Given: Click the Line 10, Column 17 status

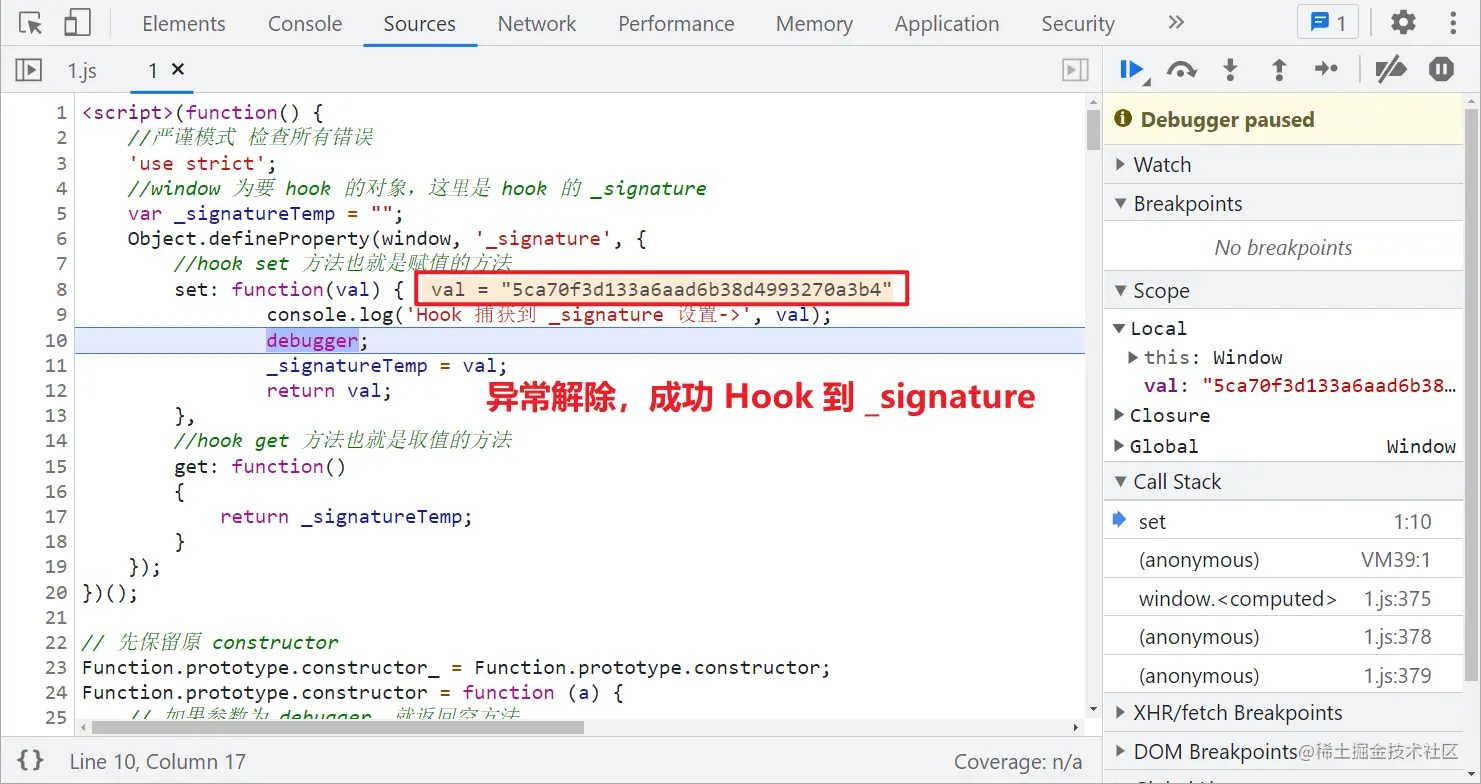Looking at the screenshot, I should (x=157, y=762).
